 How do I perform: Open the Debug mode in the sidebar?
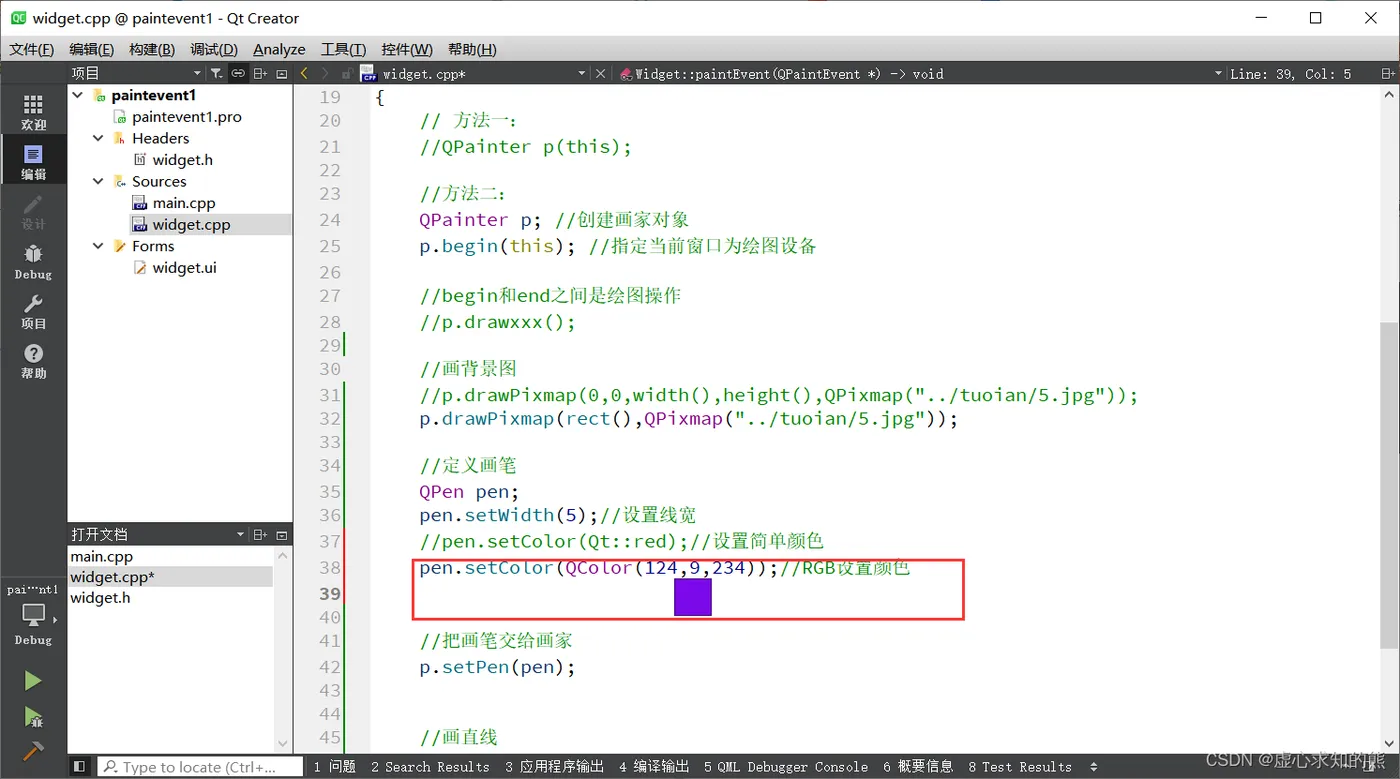pyautogui.click(x=33, y=260)
